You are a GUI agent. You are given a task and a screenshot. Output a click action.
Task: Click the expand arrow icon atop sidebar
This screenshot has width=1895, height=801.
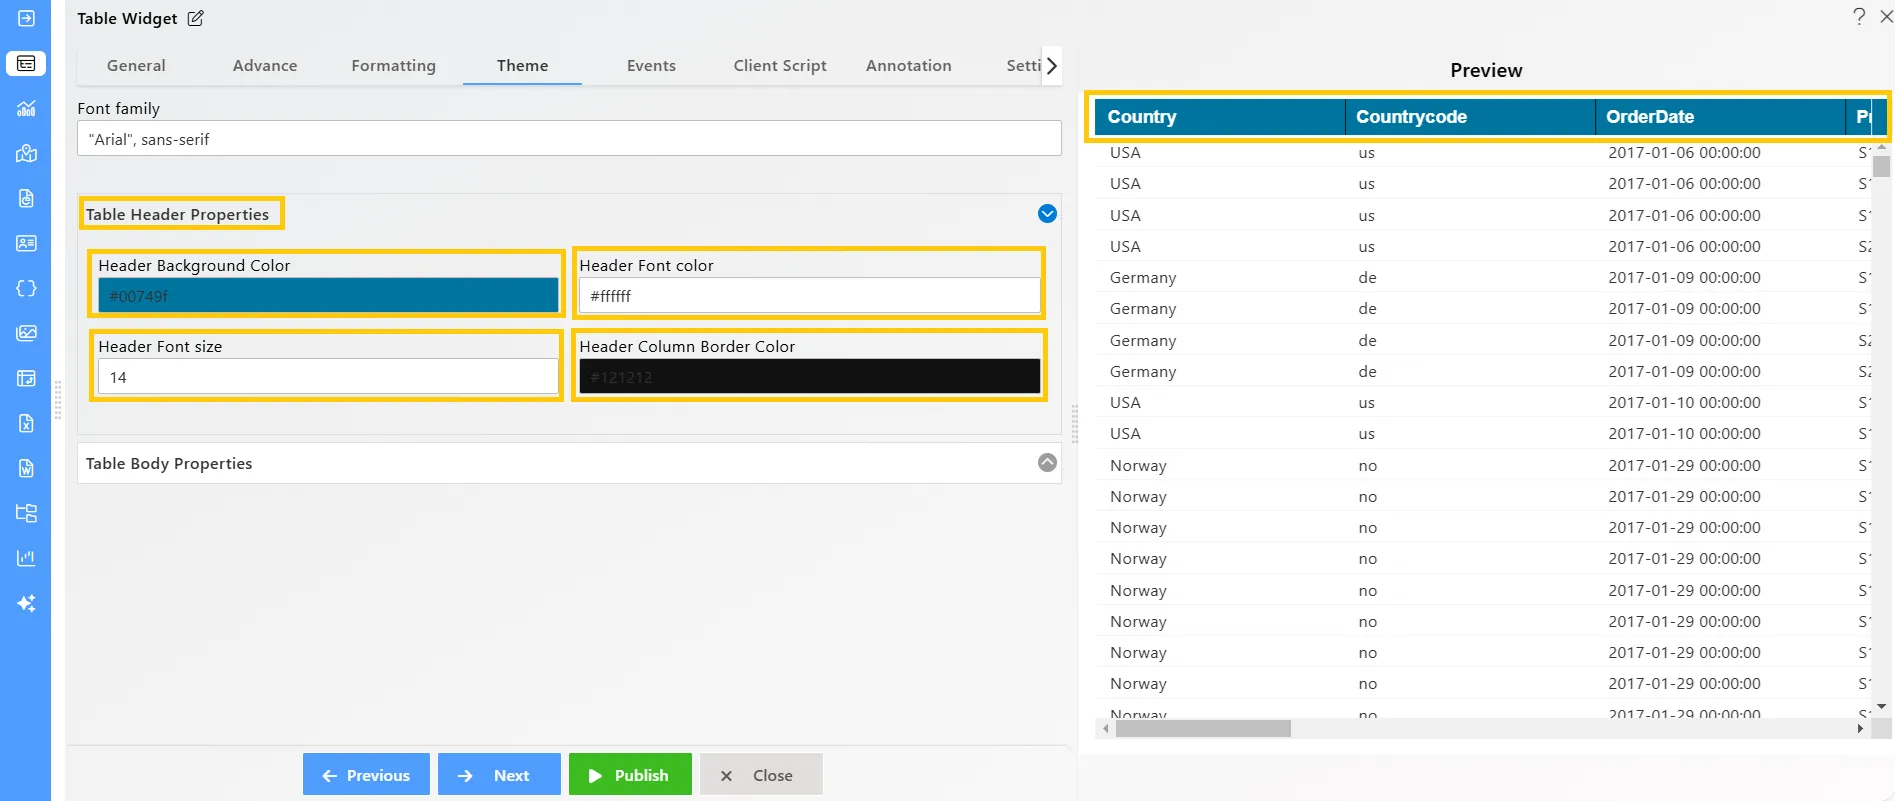pyautogui.click(x=26, y=18)
